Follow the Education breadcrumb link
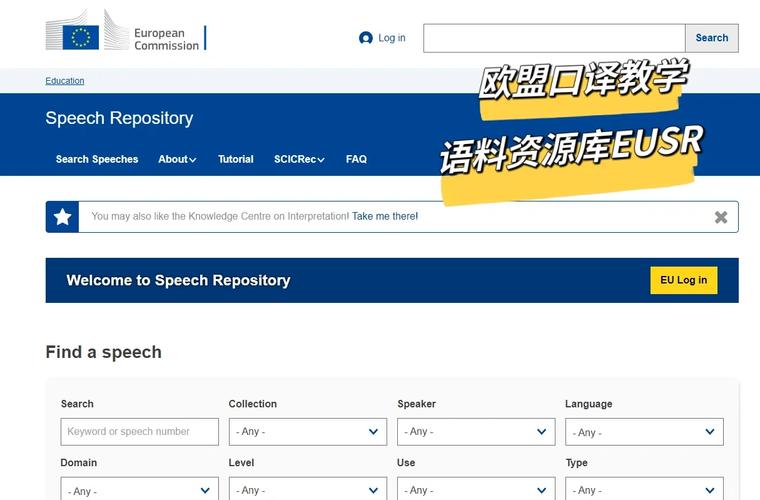Screen dimensions: 760x500 65,81
